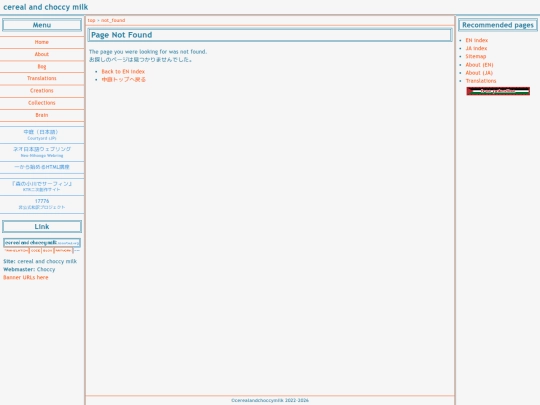Click text 'The page you were looking for was not found.'
Screen dimensions: 540x405
click(148, 52)
